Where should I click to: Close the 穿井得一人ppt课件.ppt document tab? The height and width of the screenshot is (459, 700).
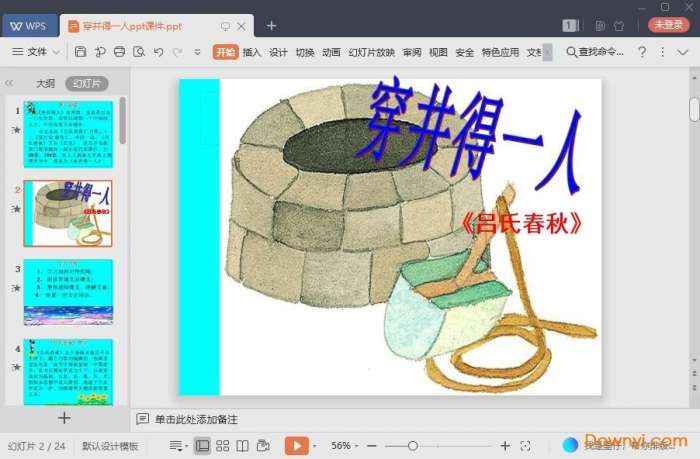pos(241,26)
